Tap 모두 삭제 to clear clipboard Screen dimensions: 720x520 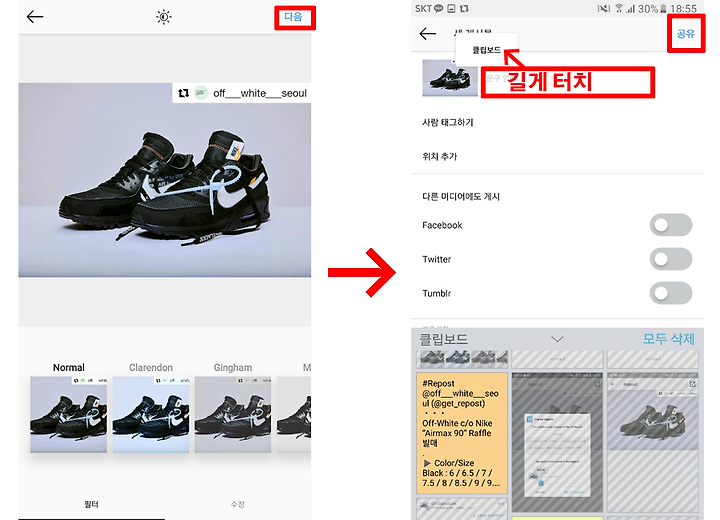point(669,339)
